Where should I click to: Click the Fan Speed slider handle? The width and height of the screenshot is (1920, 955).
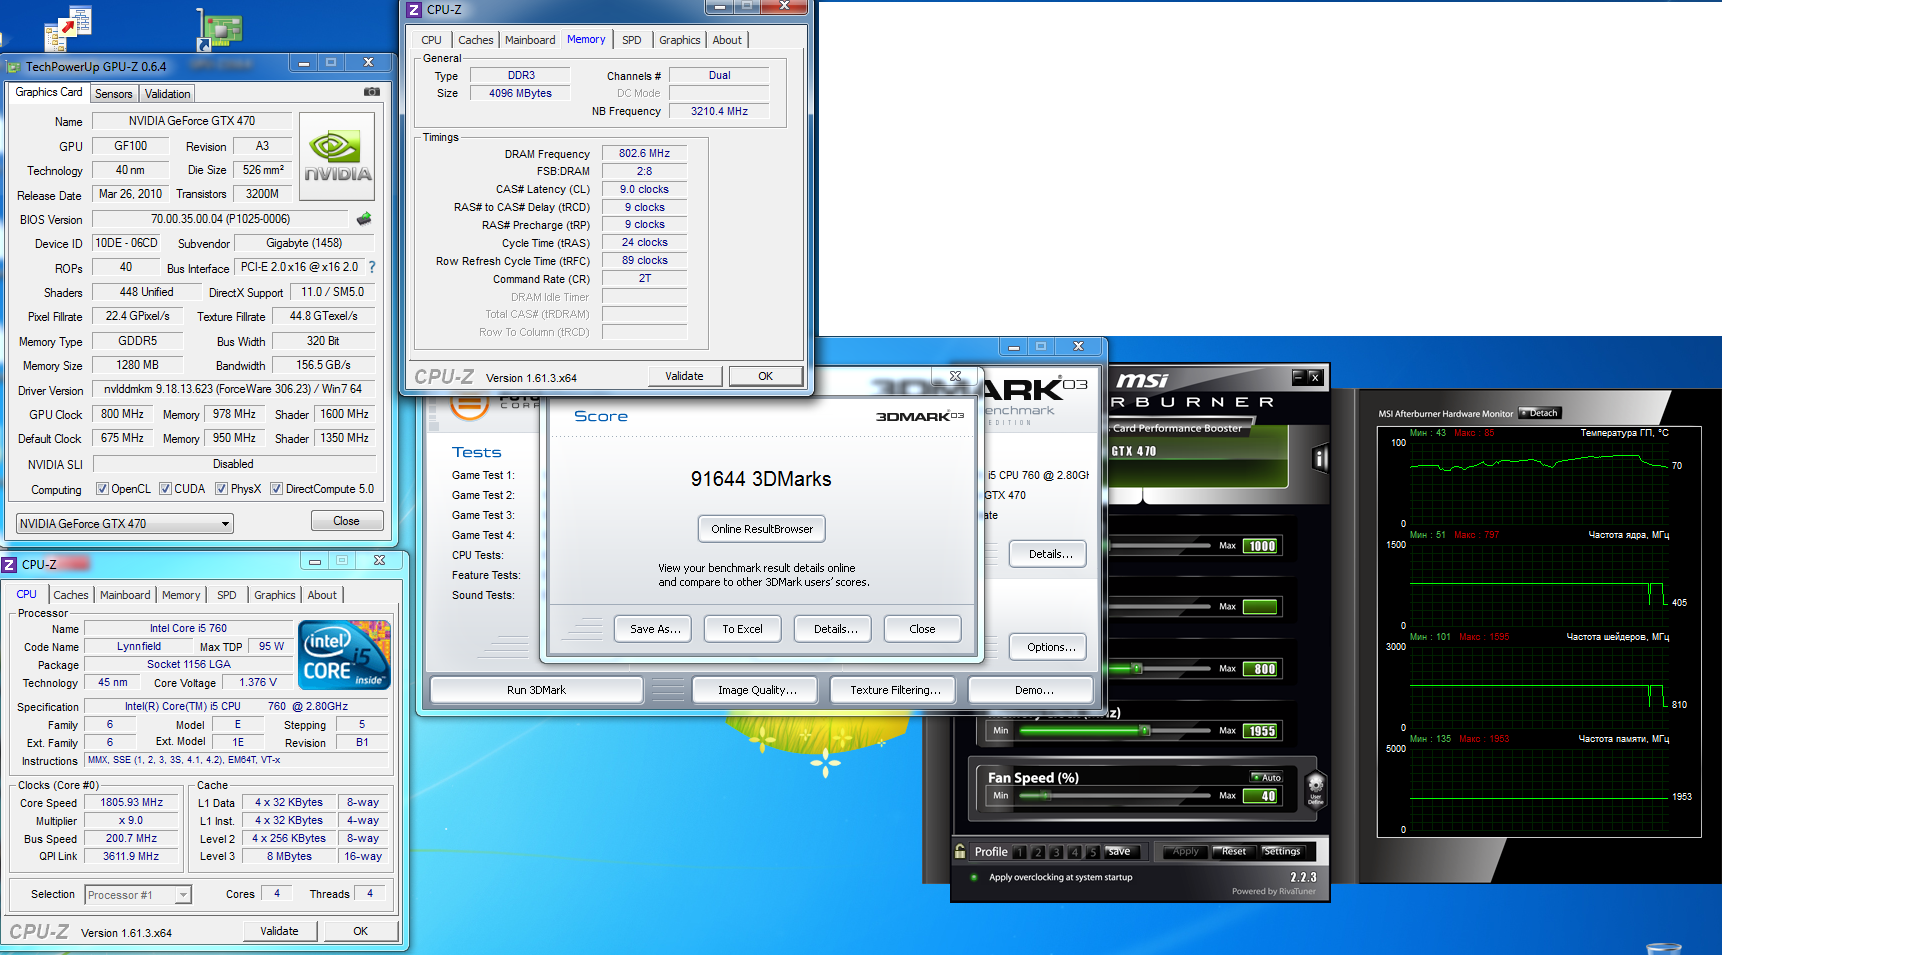pos(1046,796)
